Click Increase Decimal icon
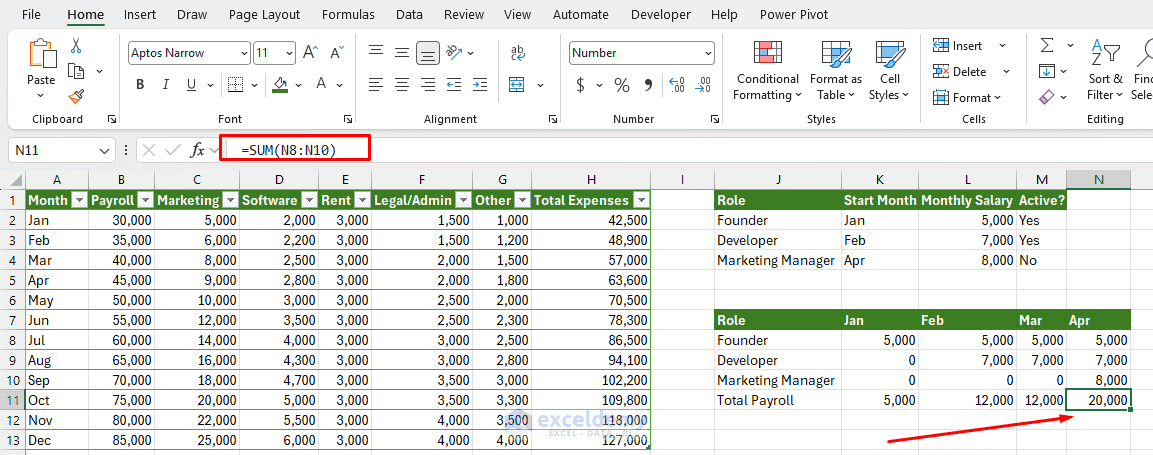 [677, 85]
